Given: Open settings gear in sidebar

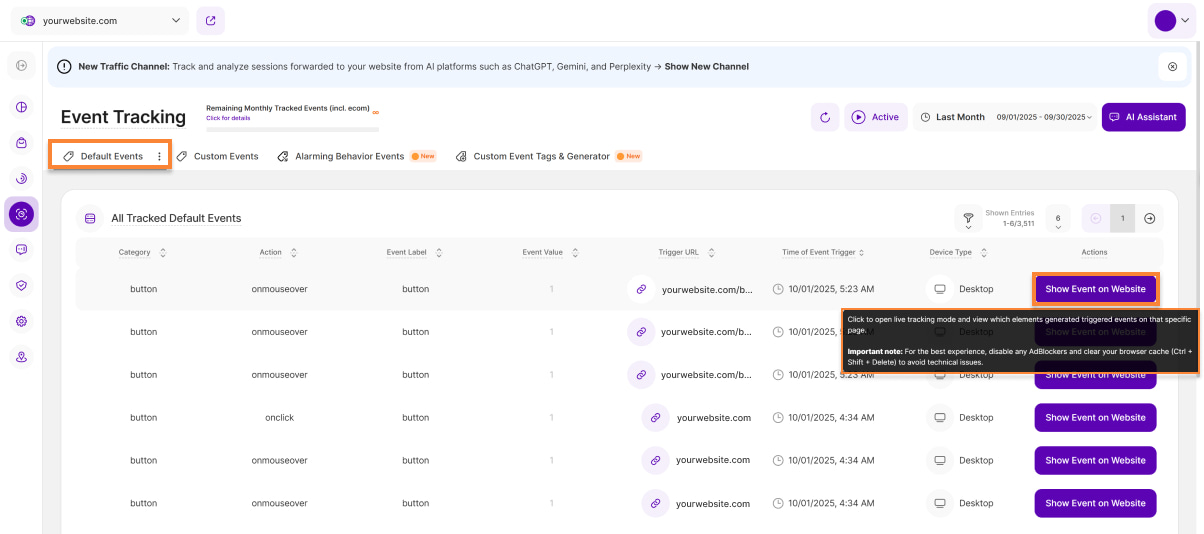Looking at the screenshot, I should [x=22, y=321].
